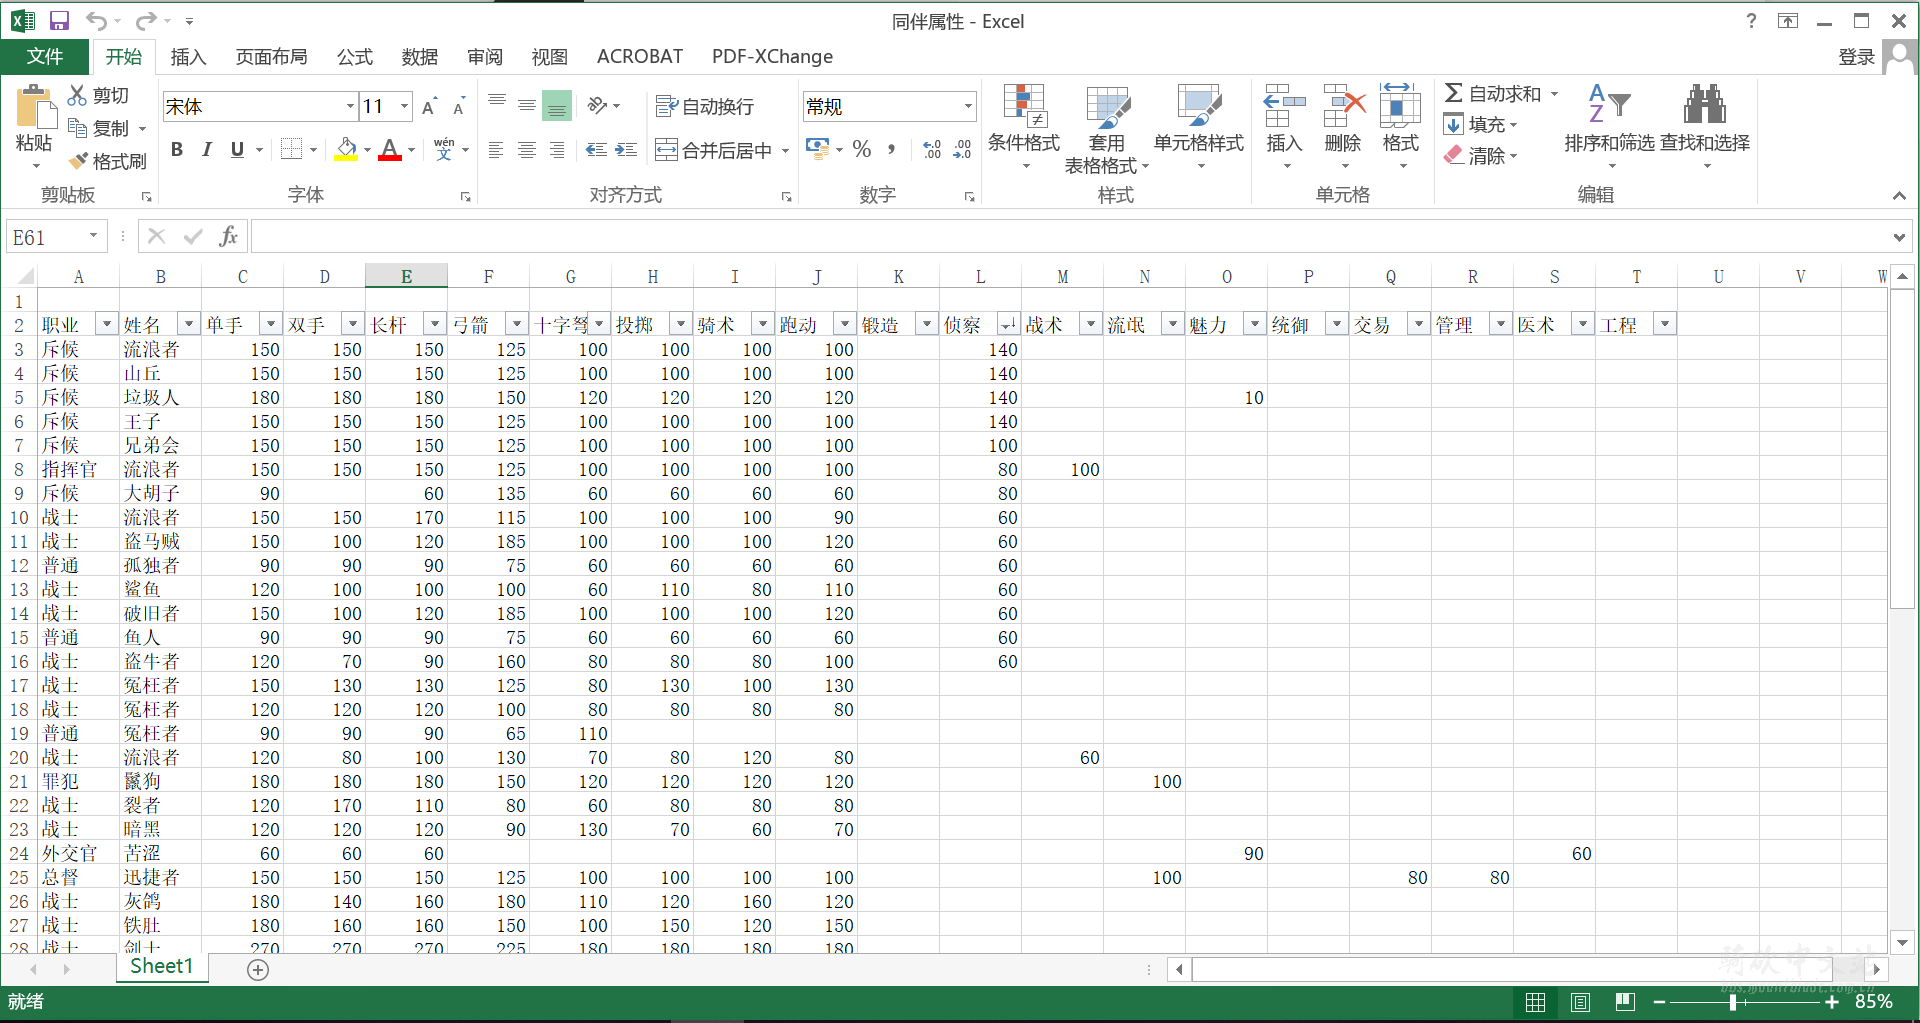1920x1023 pixels.
Task: Click the percent style icon
Action: (x=862, y=150)
